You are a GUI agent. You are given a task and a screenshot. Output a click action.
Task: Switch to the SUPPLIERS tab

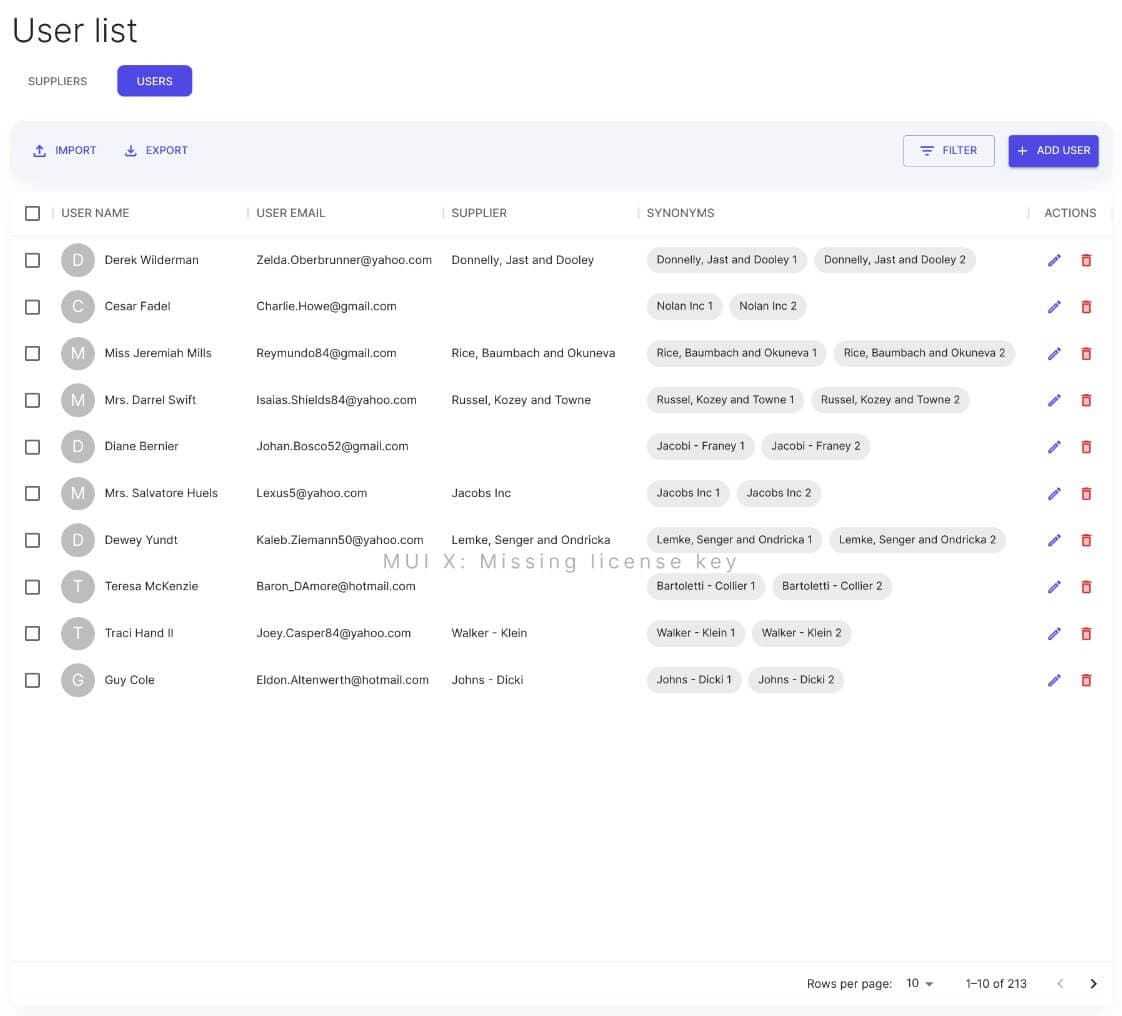[57, 81]
